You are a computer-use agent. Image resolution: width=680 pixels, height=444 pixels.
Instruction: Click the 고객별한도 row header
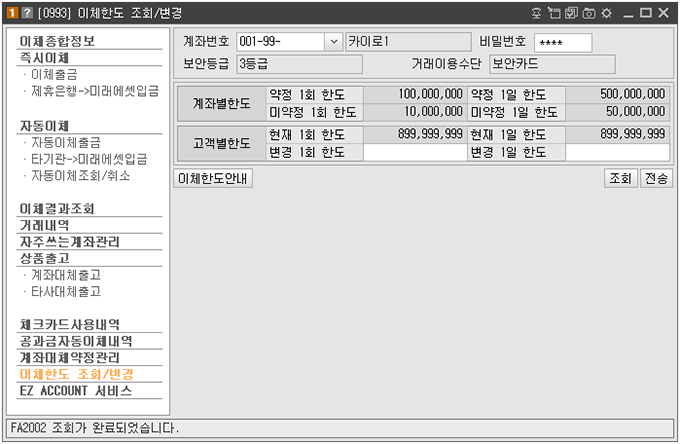coord(222,144)
